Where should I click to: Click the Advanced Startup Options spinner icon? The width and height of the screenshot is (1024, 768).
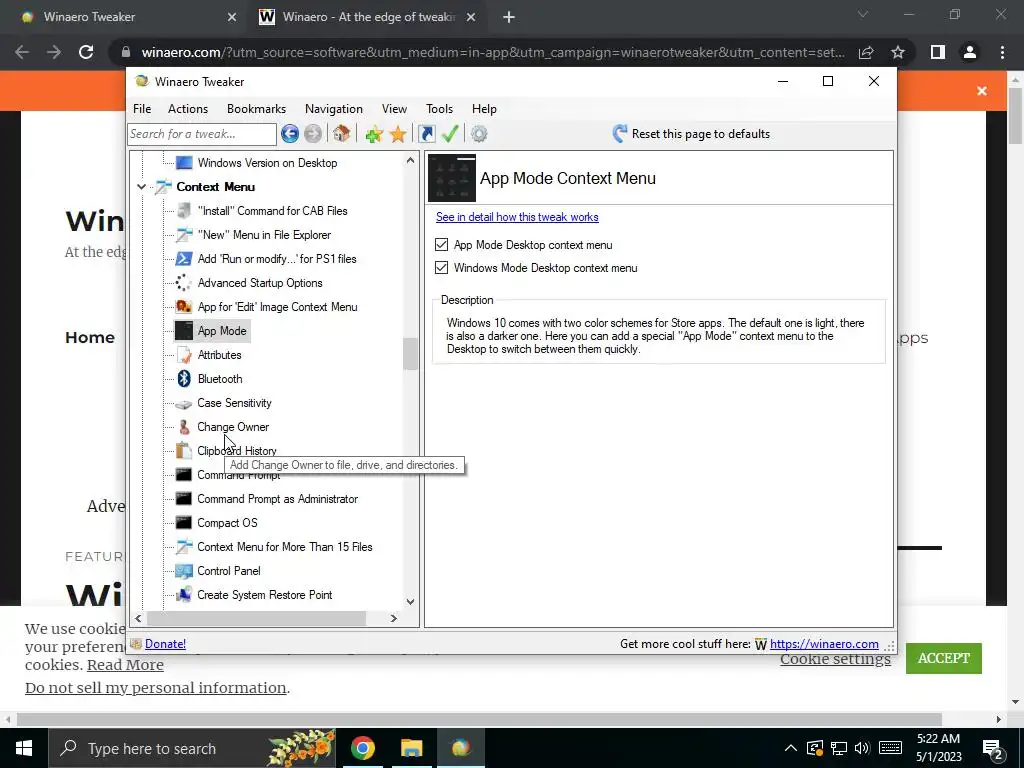(184, 283)
